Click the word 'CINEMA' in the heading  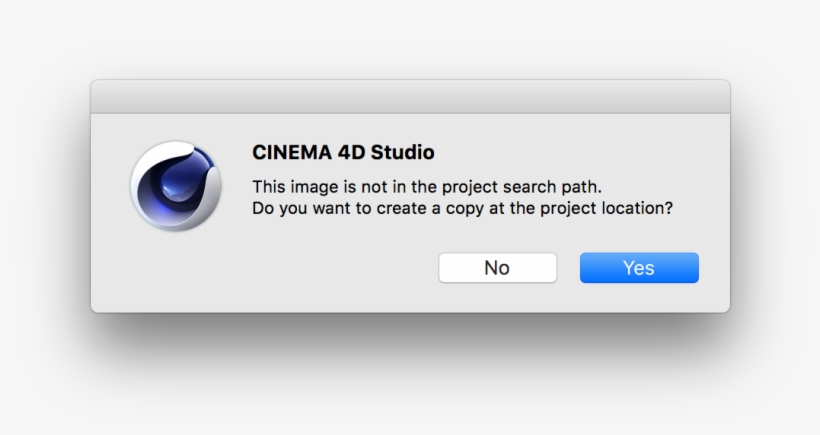[x=292, y=152]
